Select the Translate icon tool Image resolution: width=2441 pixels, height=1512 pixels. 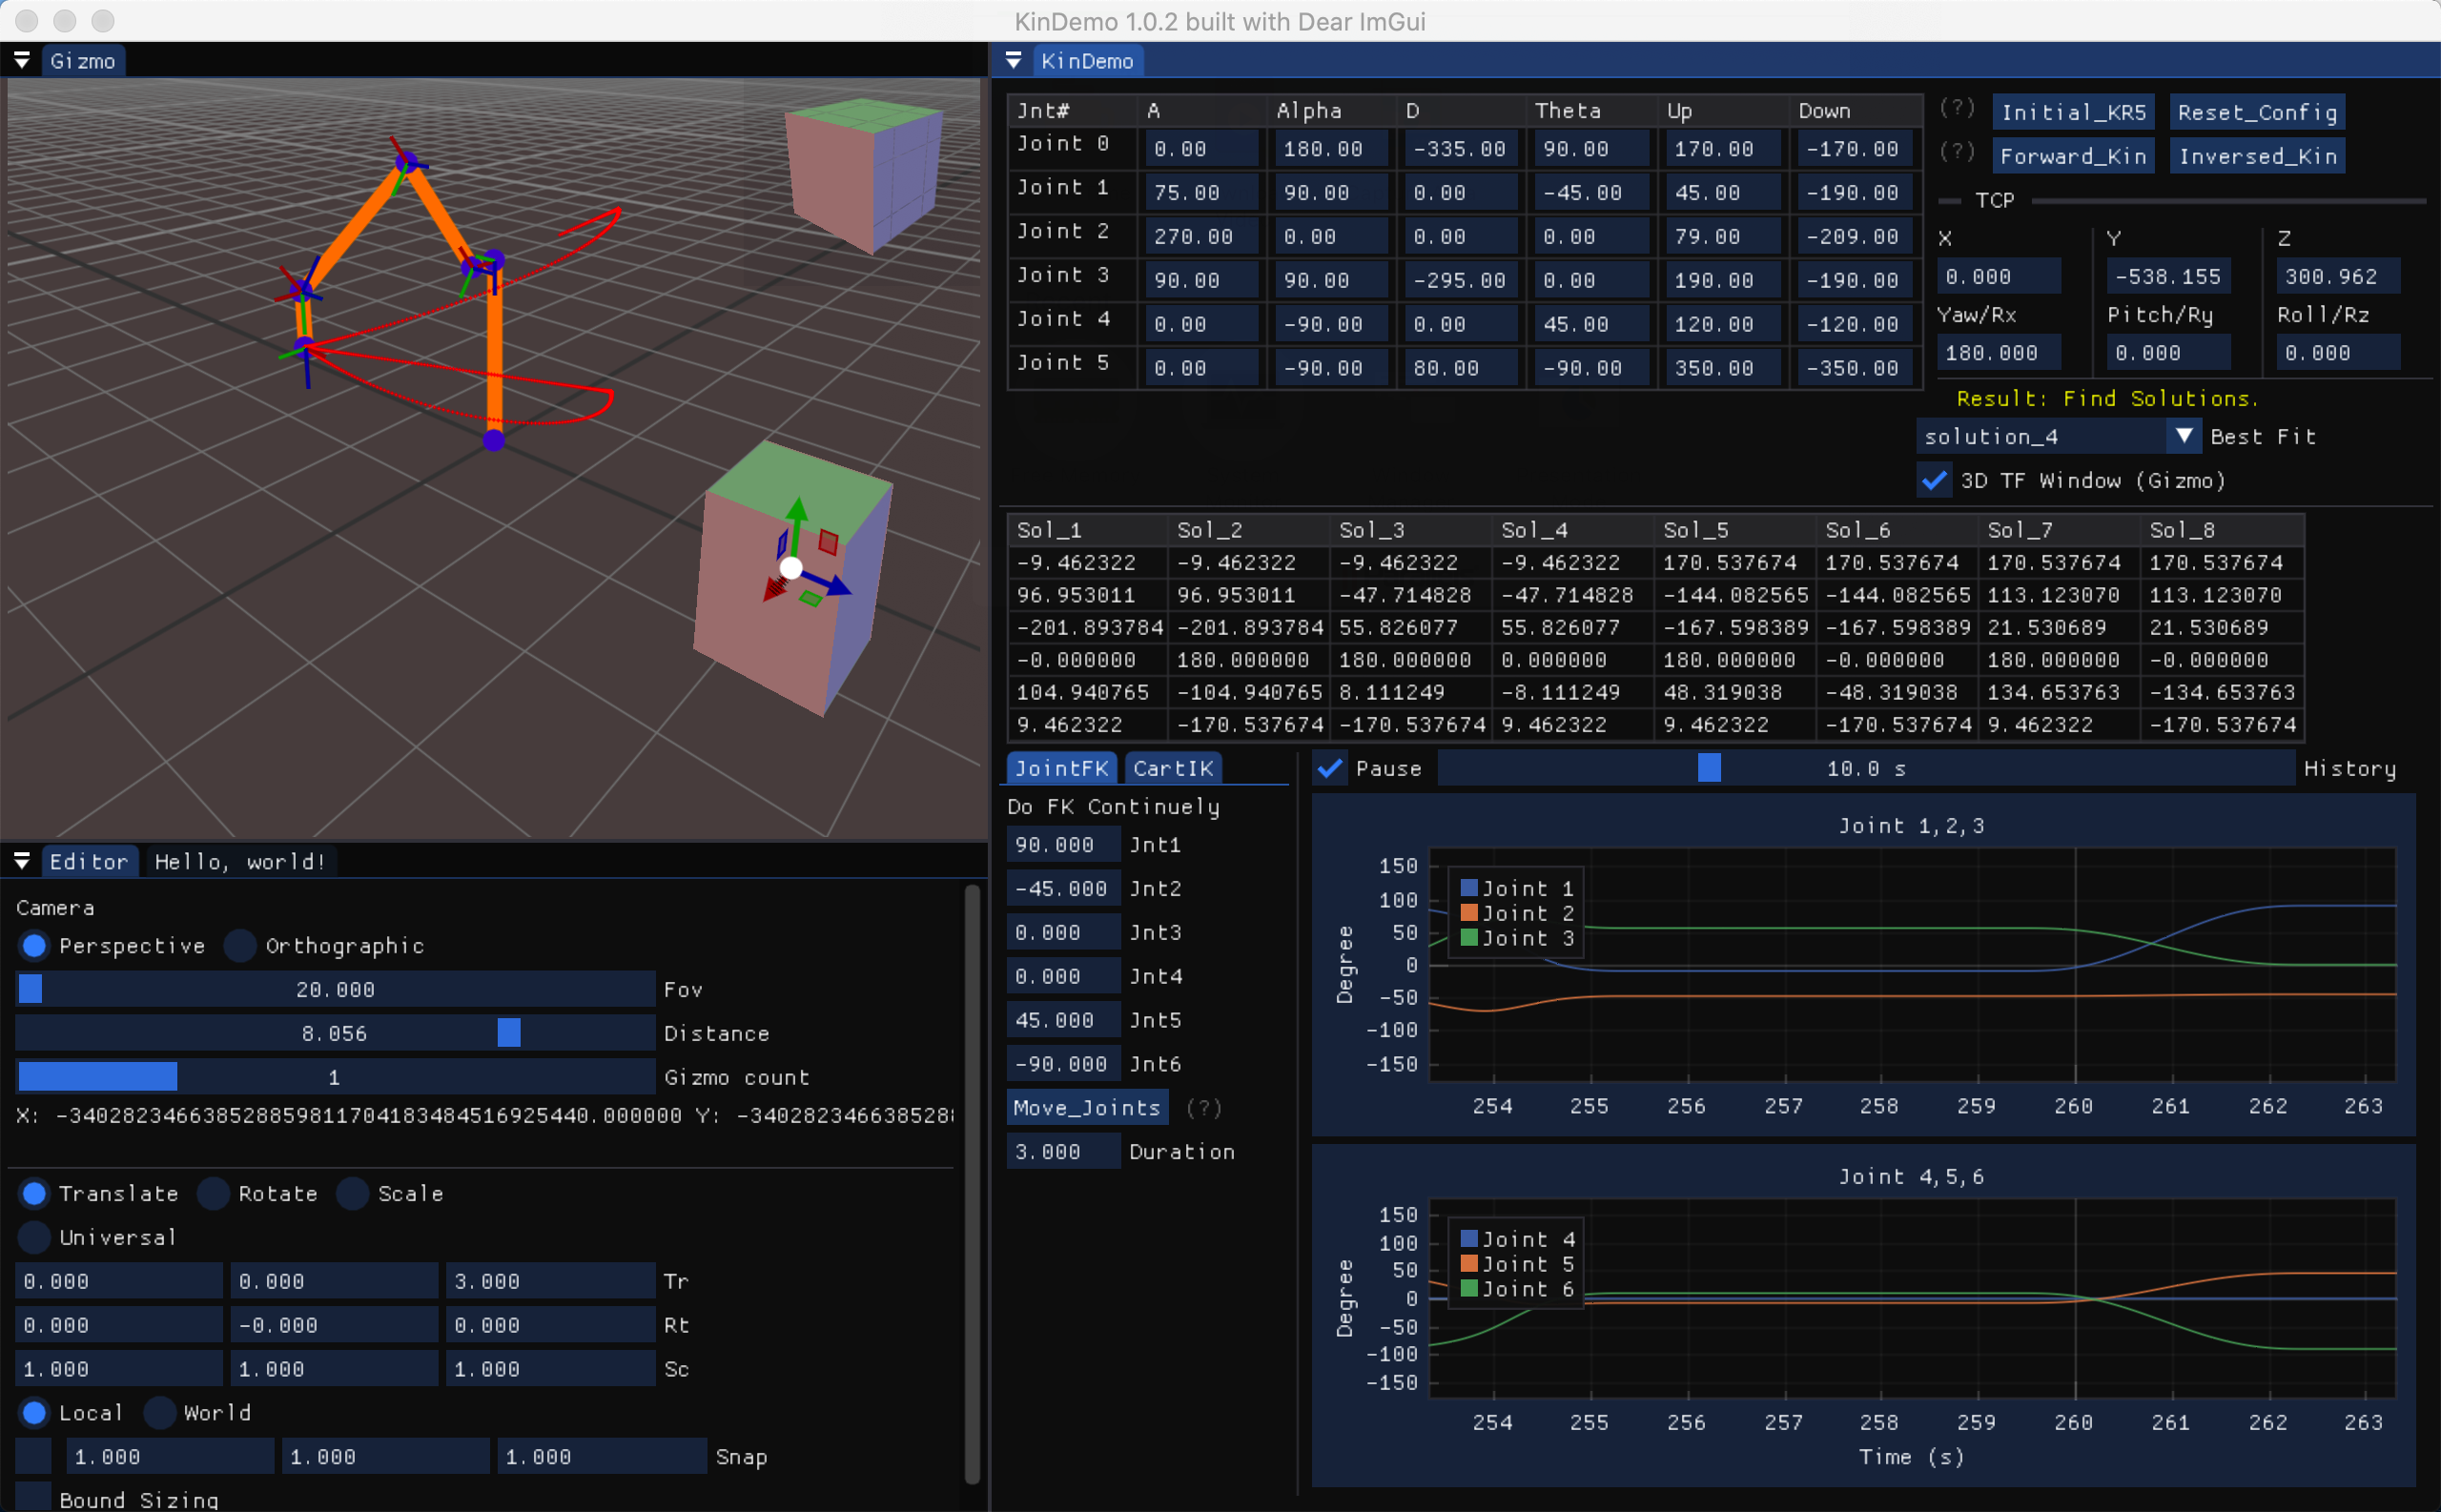click(30, 1193)
